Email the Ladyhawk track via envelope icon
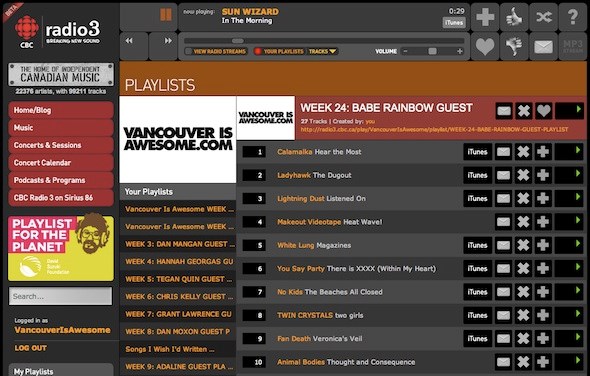 (x=503, y=175)
